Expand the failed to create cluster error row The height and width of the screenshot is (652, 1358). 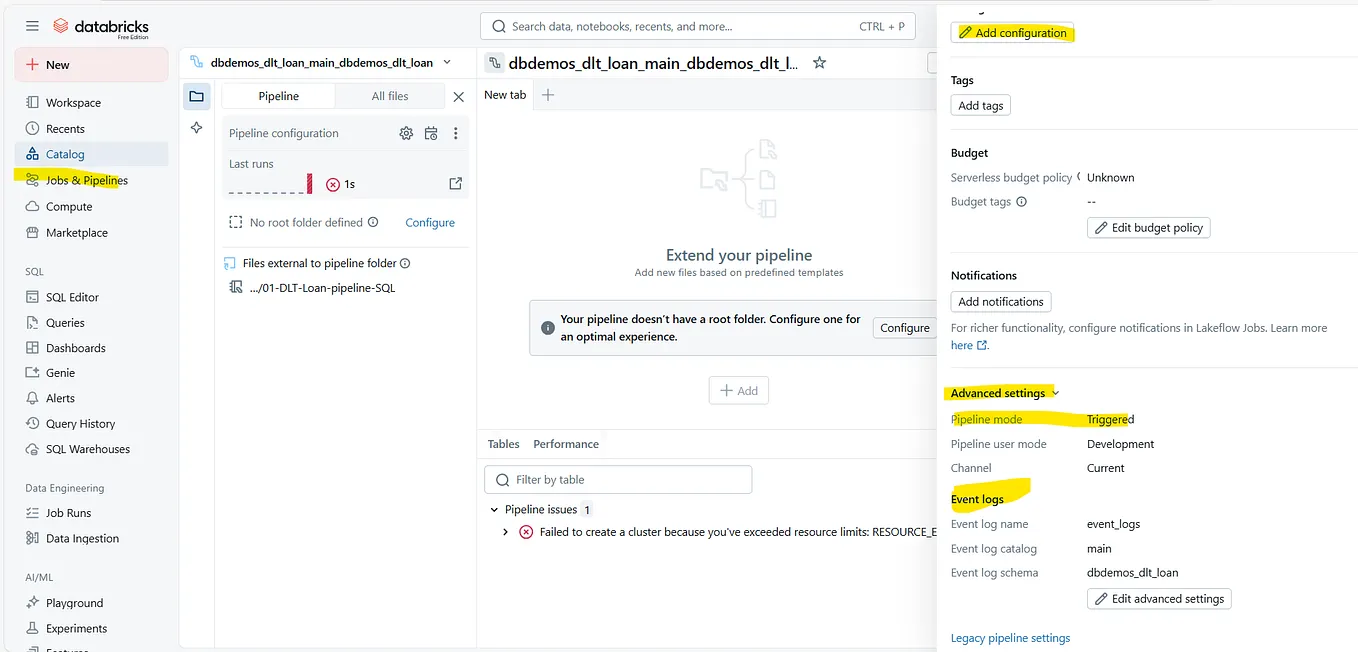[506, 532]
